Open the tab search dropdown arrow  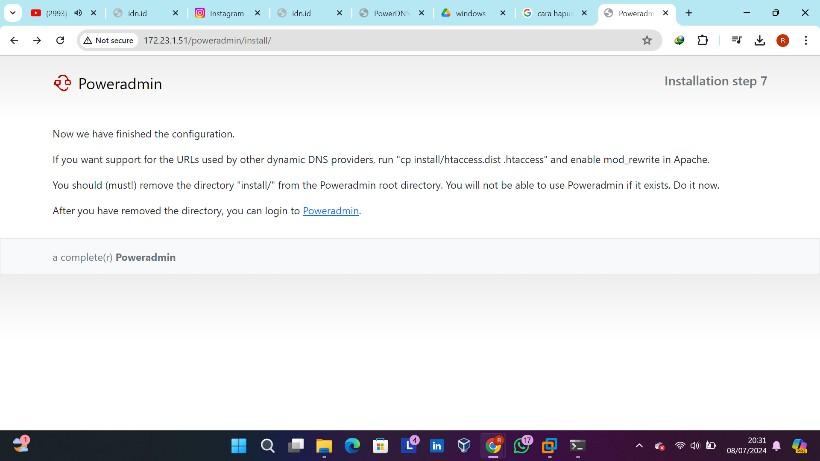coord(13,13)
